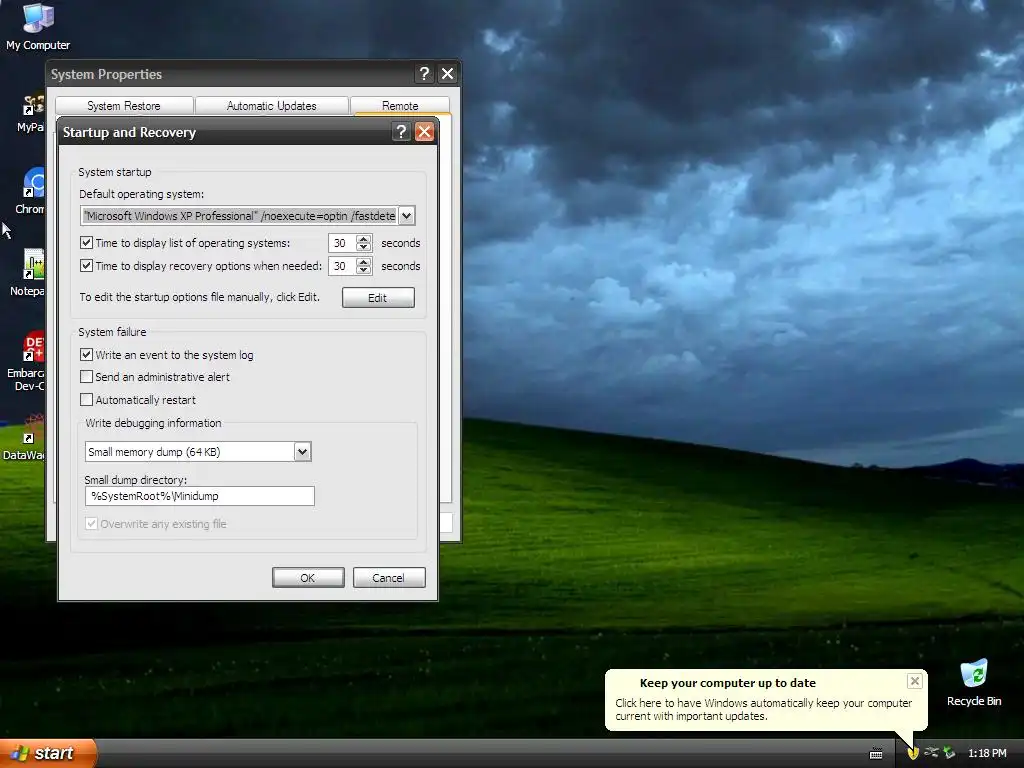
Task: Click the help button in System Properties title bar
Action: click(x=424, y=74)
